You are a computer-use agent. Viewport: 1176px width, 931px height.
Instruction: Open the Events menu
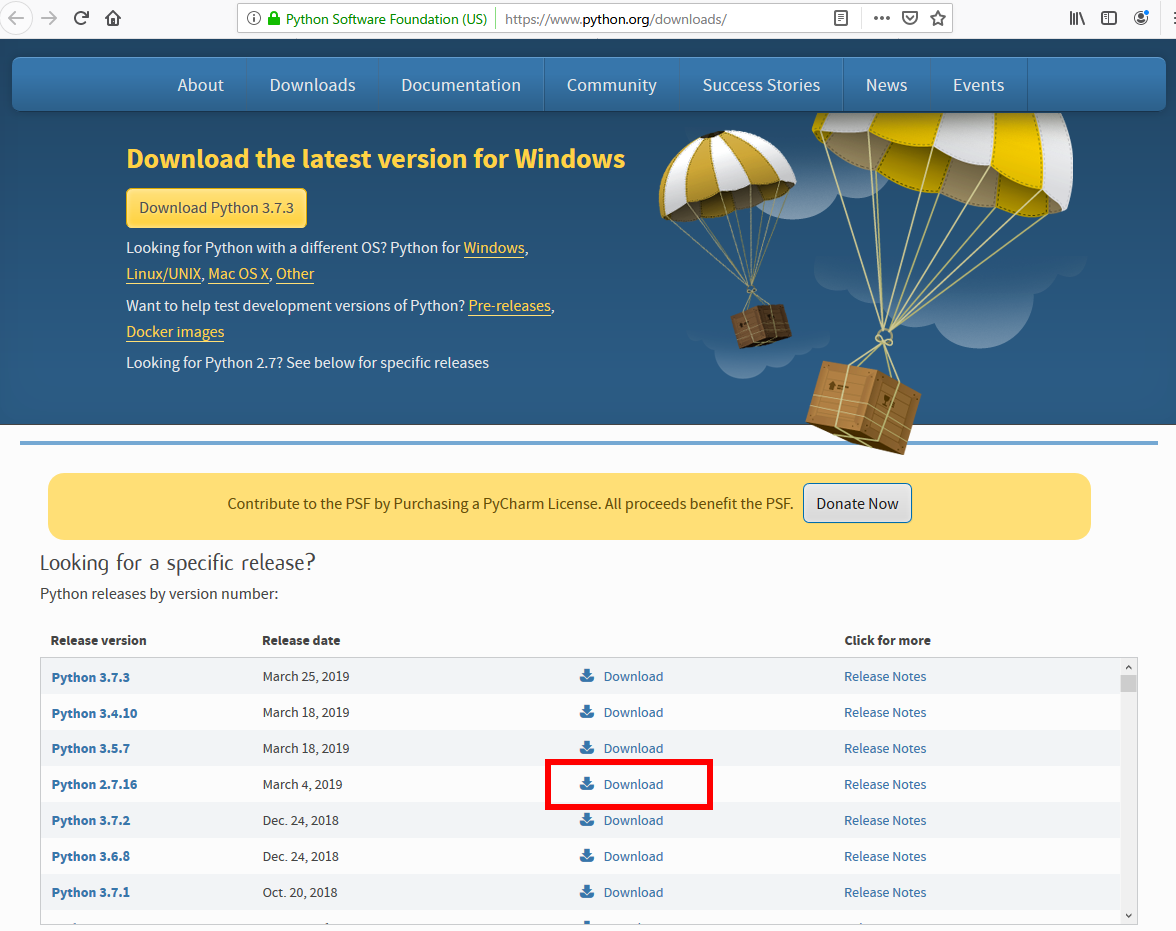pyautogui.click(x=978, y=85)
